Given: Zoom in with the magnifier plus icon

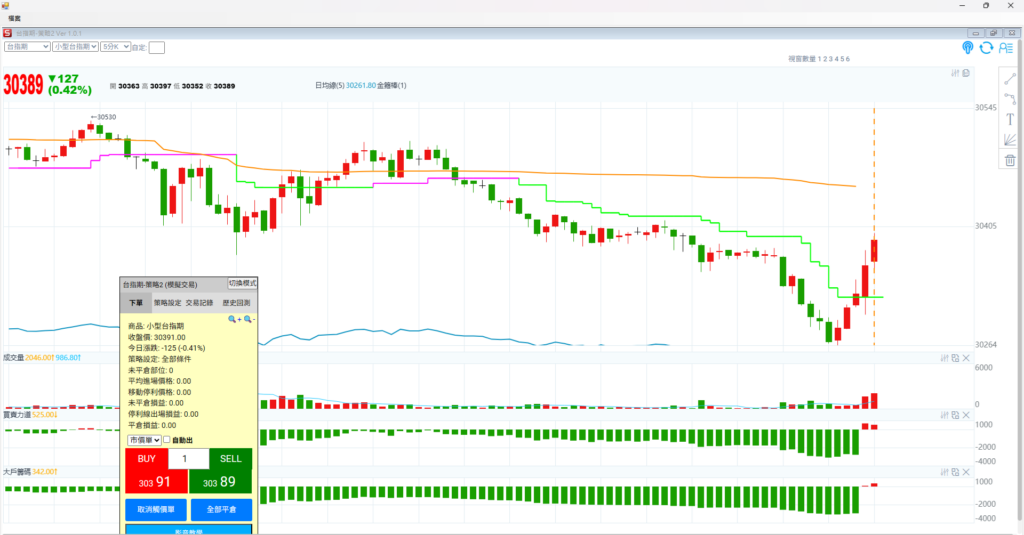Looking at the screenshot, I should pos(234,319).
